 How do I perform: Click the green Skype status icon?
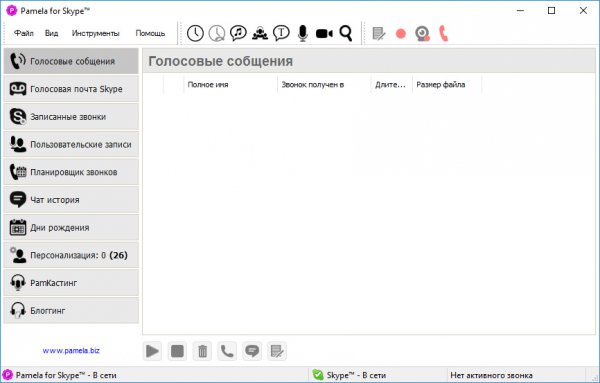click(318, 375)
